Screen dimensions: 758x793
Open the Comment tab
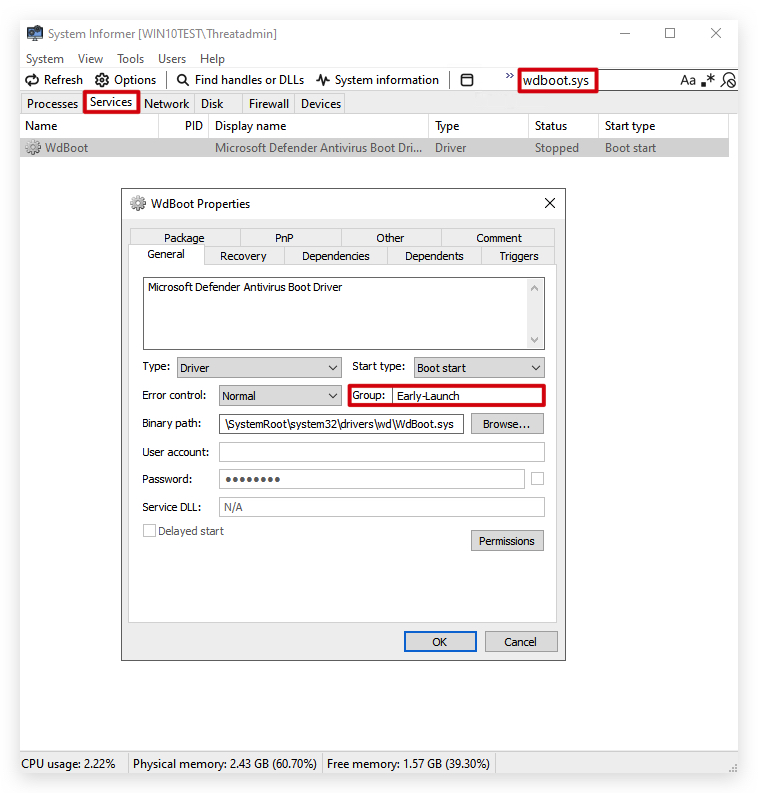(499, 238)
